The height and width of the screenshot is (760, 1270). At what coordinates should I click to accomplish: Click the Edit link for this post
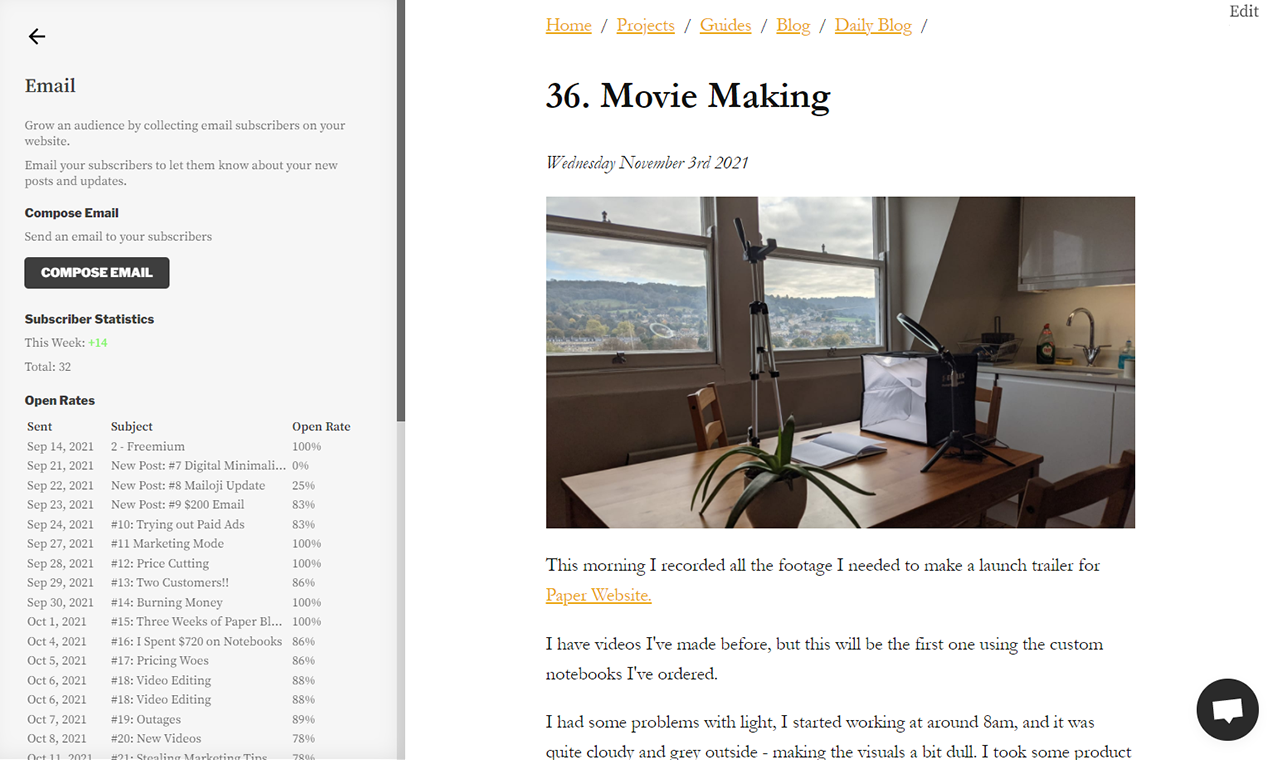pyautogui.click(x=1243, y=11)
